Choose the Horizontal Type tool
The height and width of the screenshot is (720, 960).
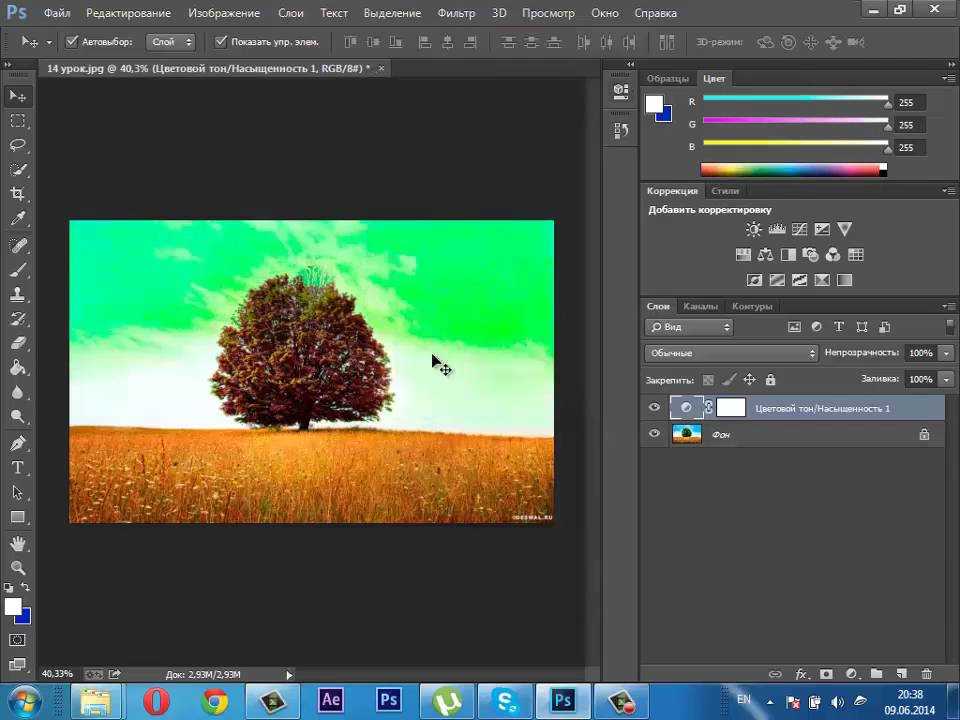(17, 468)
